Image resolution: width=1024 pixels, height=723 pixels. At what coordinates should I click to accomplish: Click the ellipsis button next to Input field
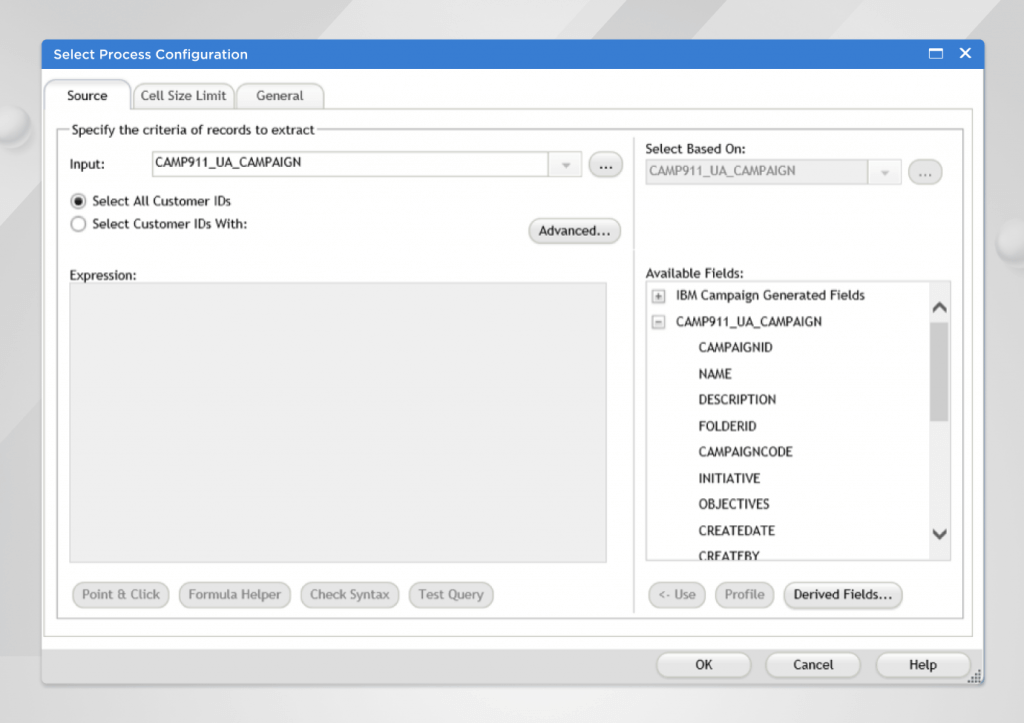tap(605, 165)
